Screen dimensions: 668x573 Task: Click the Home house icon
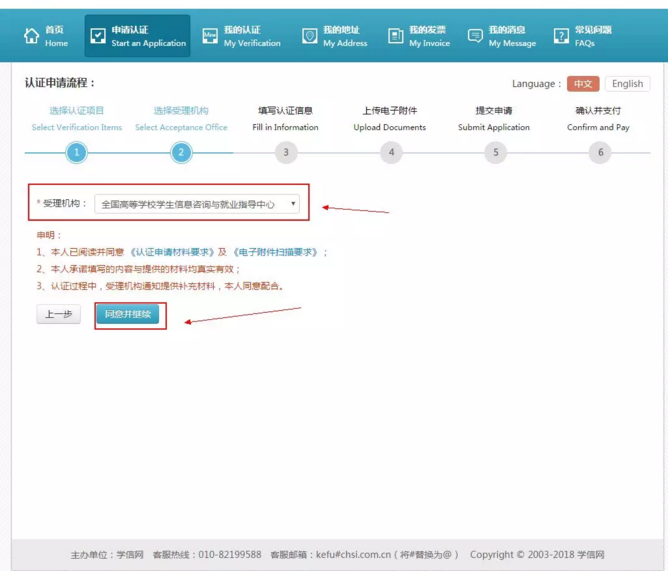coord(31,37)
